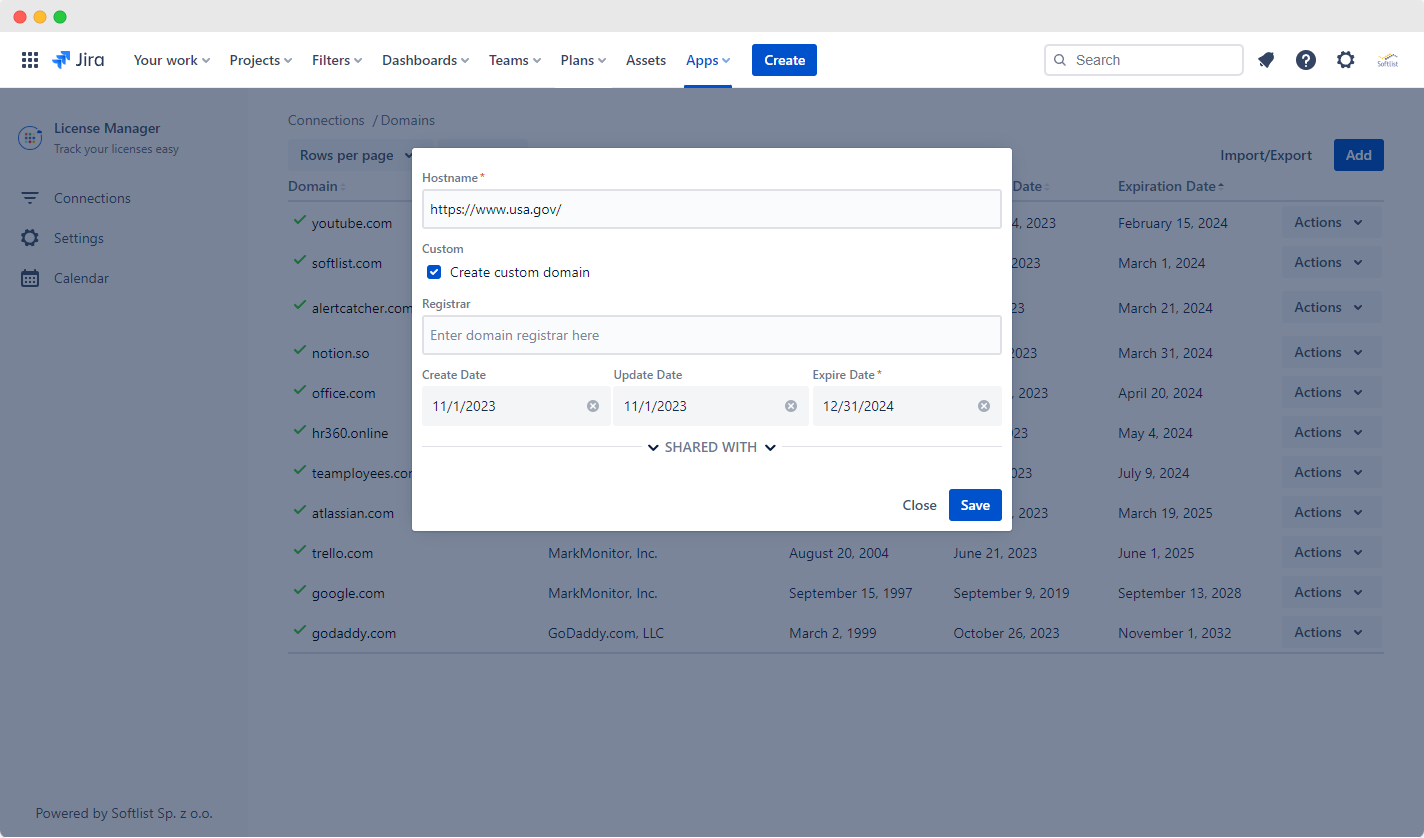Click the Hostname input field
This screenshot has height=838, width=1424.
tap(711, 209)
